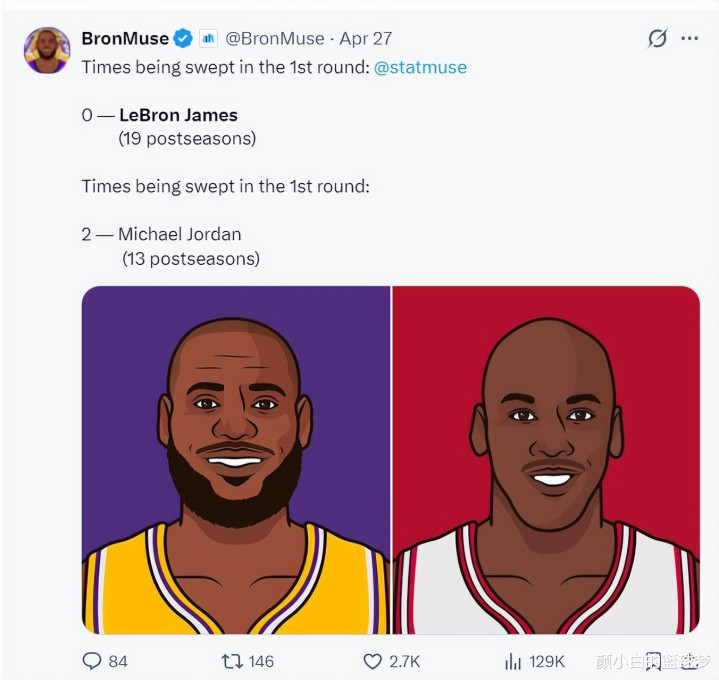Click the 129K views count
This screenshot has width=719, height=680.
pos(547,661)
